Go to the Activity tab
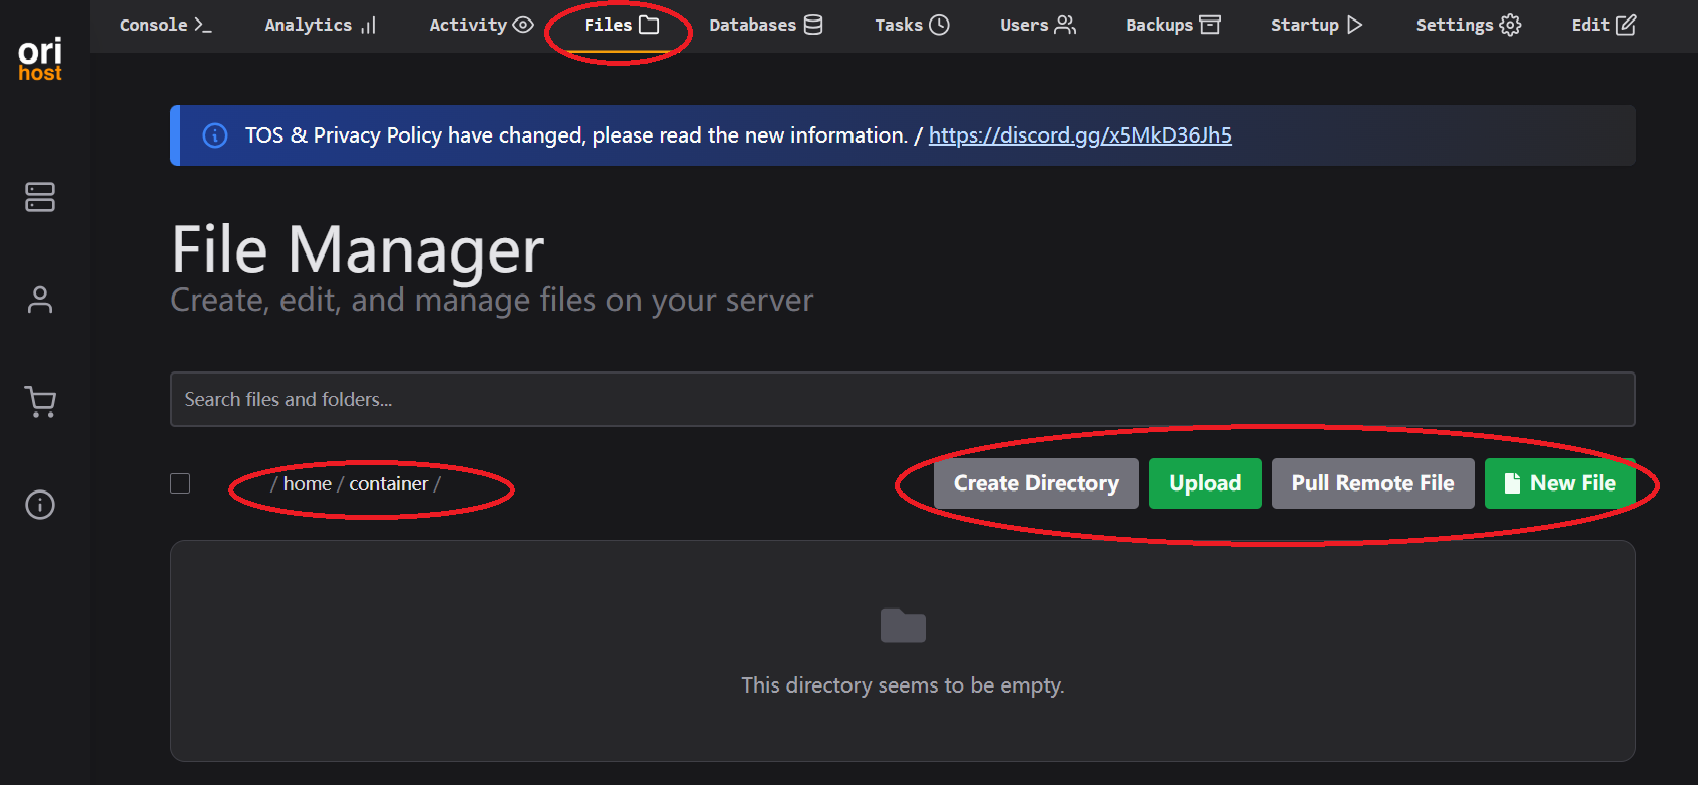1698x785 pixels. coord(481,25)
